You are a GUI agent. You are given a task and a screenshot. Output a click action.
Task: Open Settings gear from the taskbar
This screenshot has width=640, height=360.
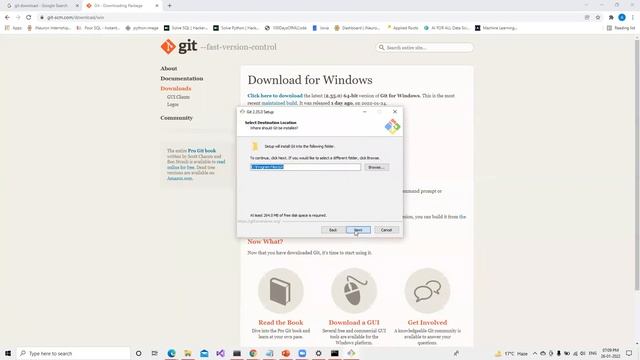(x=318, y=353)
